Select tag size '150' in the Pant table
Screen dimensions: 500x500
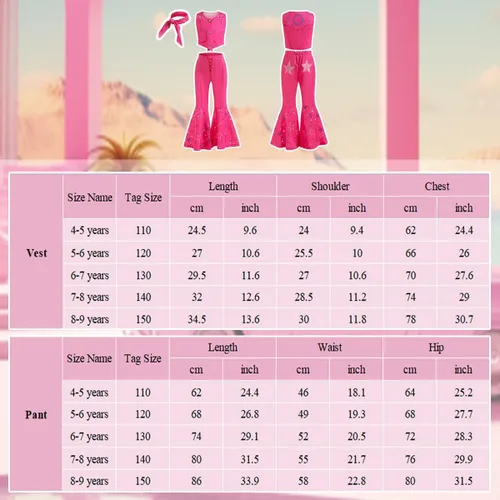click(143, 481)
